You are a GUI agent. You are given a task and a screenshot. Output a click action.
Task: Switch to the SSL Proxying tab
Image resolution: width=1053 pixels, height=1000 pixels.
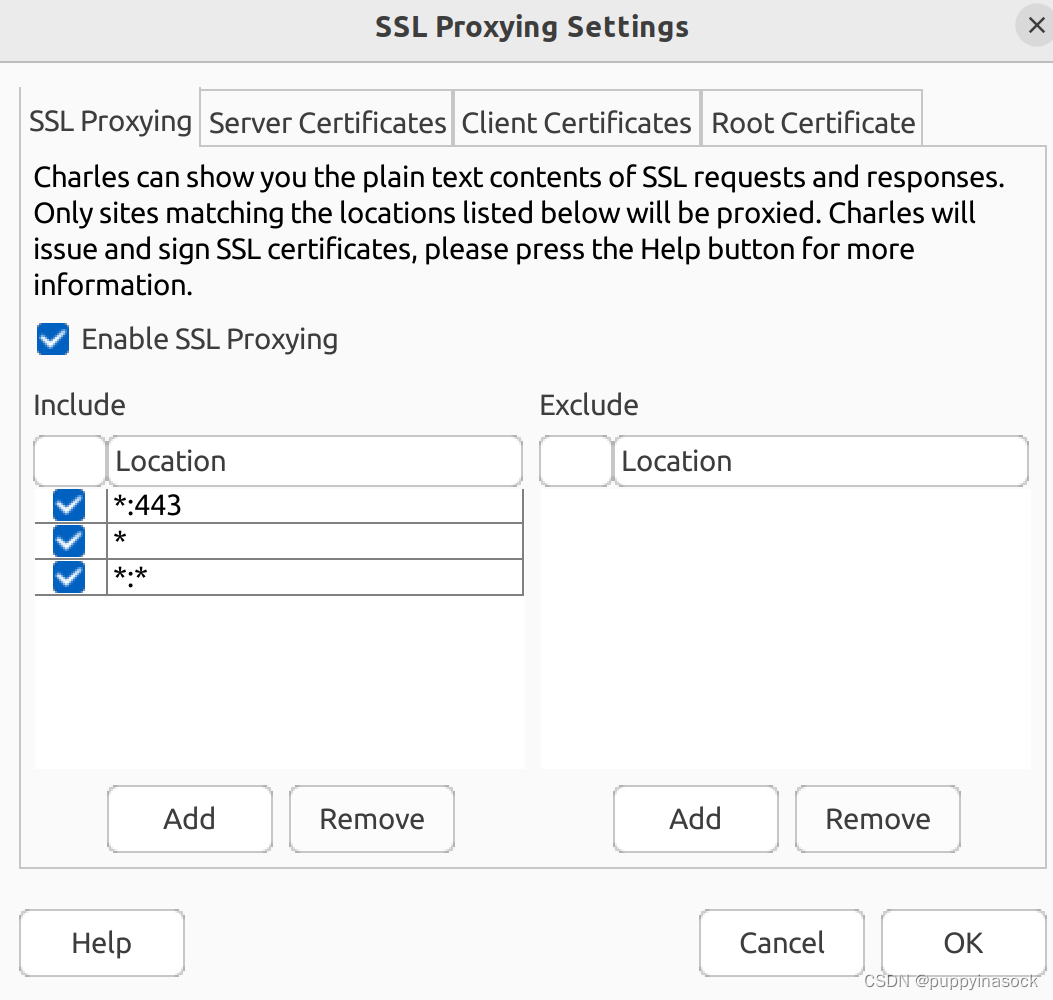110,122
